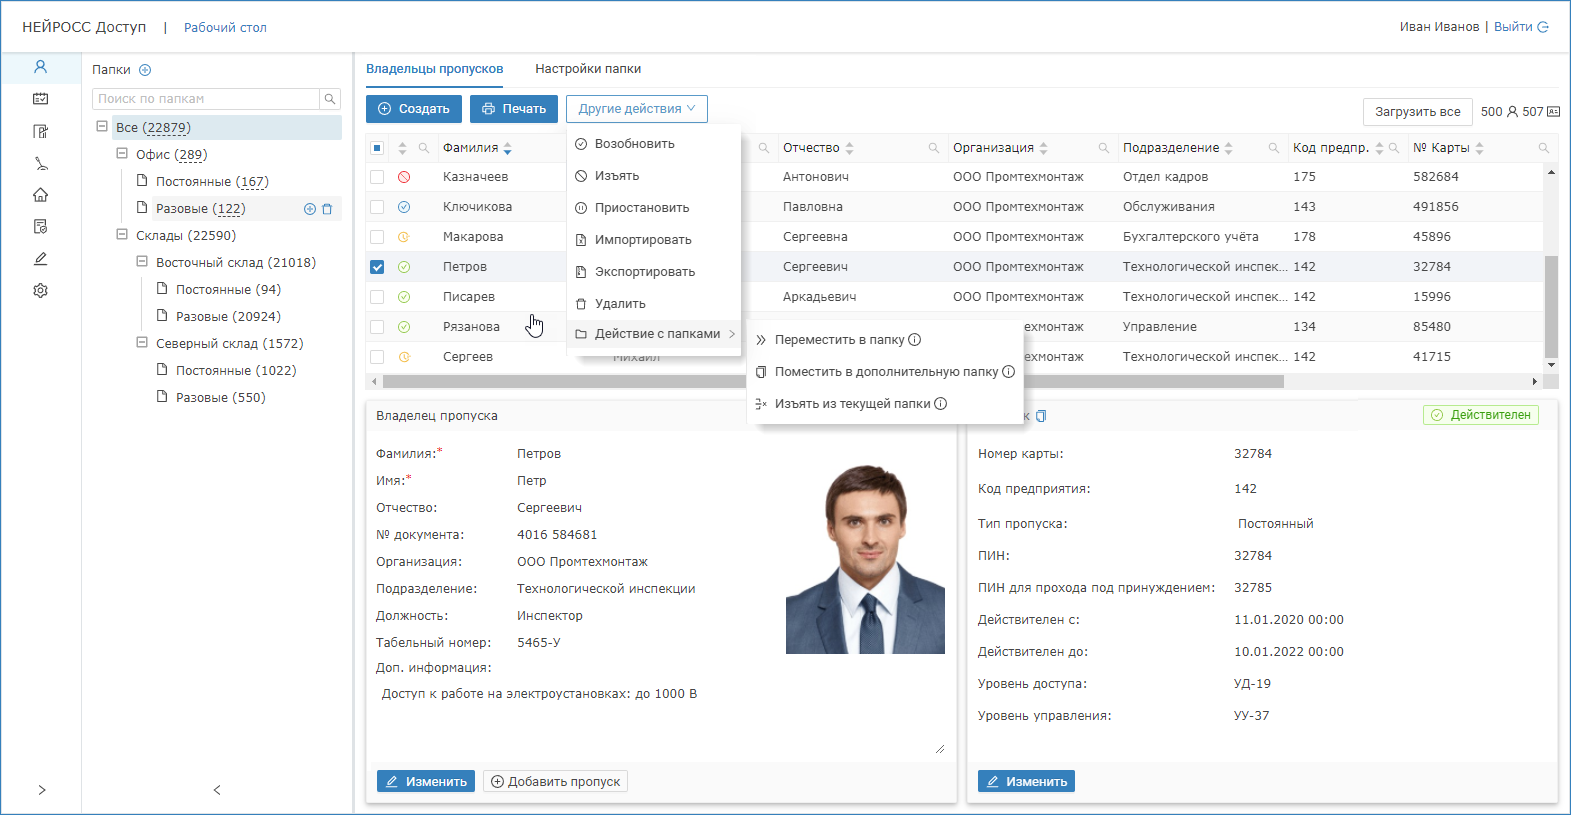
Task: Click the add-folder plus icon beside Папки
Action: tap(145, 70)
